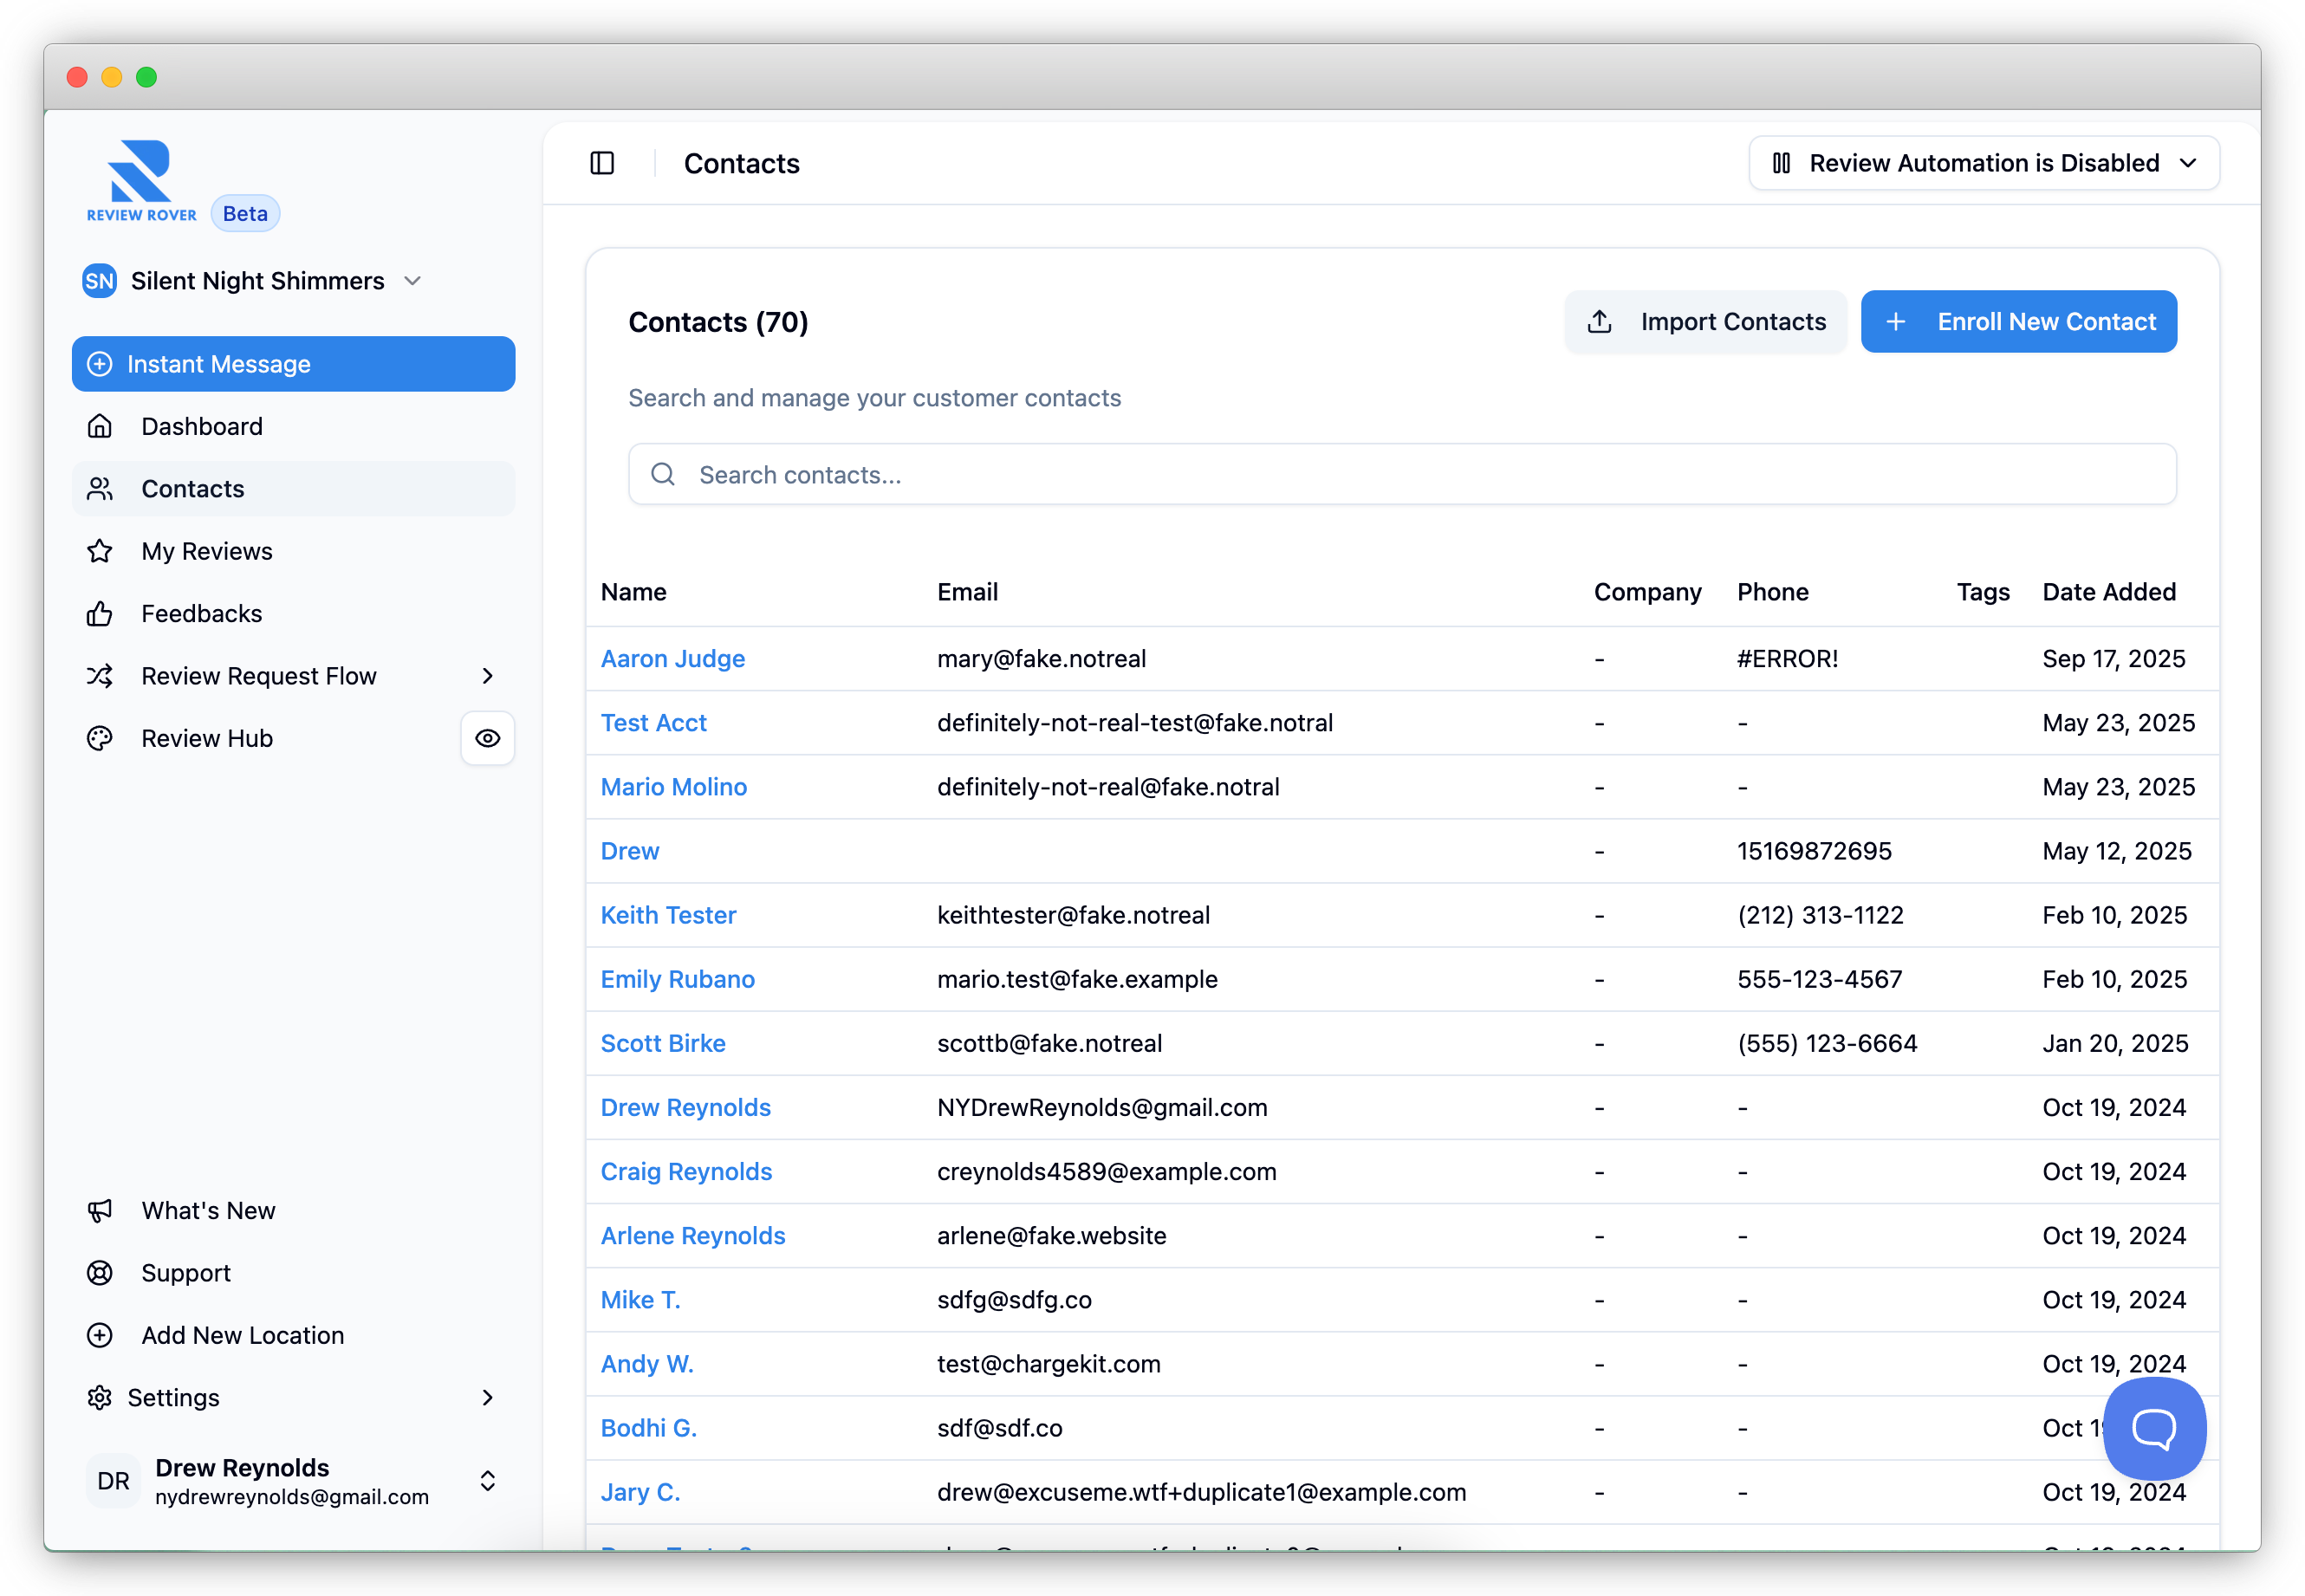Focus the Search contacts field
This screenshot has width=2305, height=1596.
(1400, 475)
